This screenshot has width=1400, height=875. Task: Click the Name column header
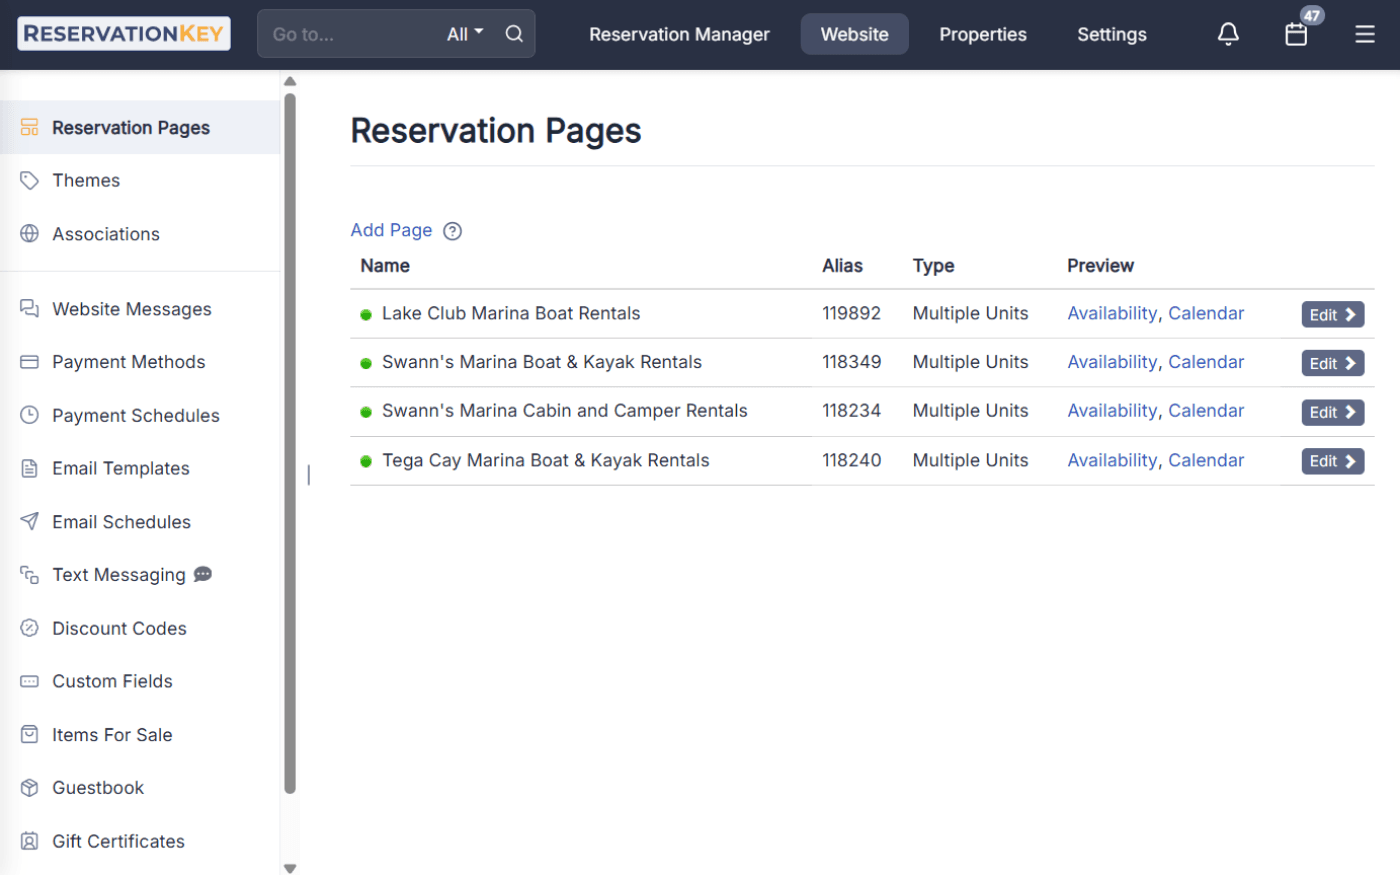click(385, 266)
